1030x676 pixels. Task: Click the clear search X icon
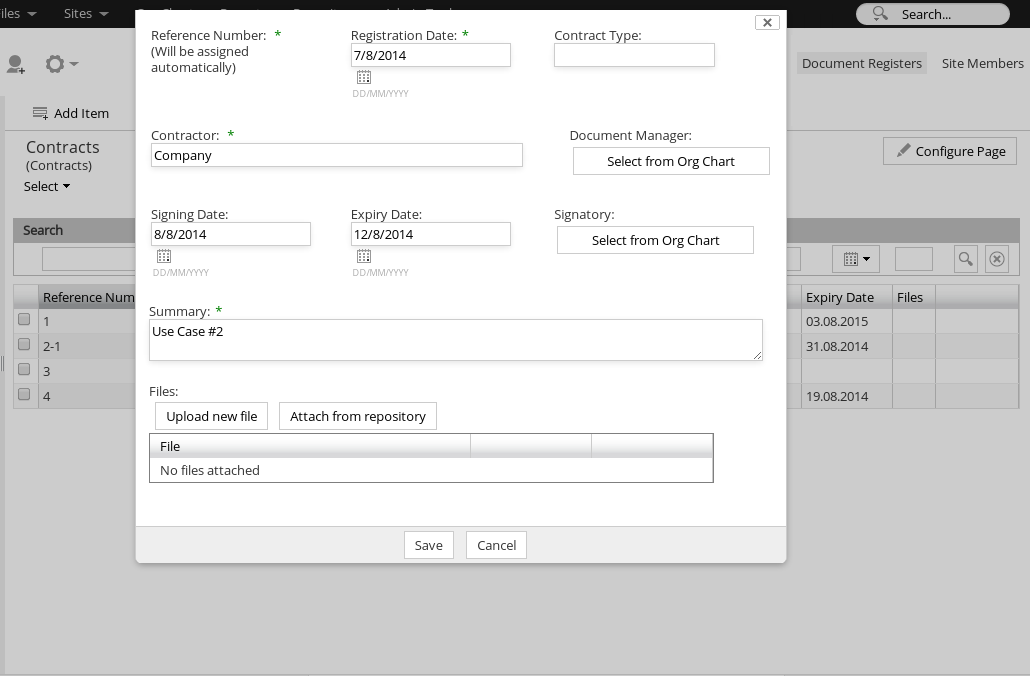point(997,259)
